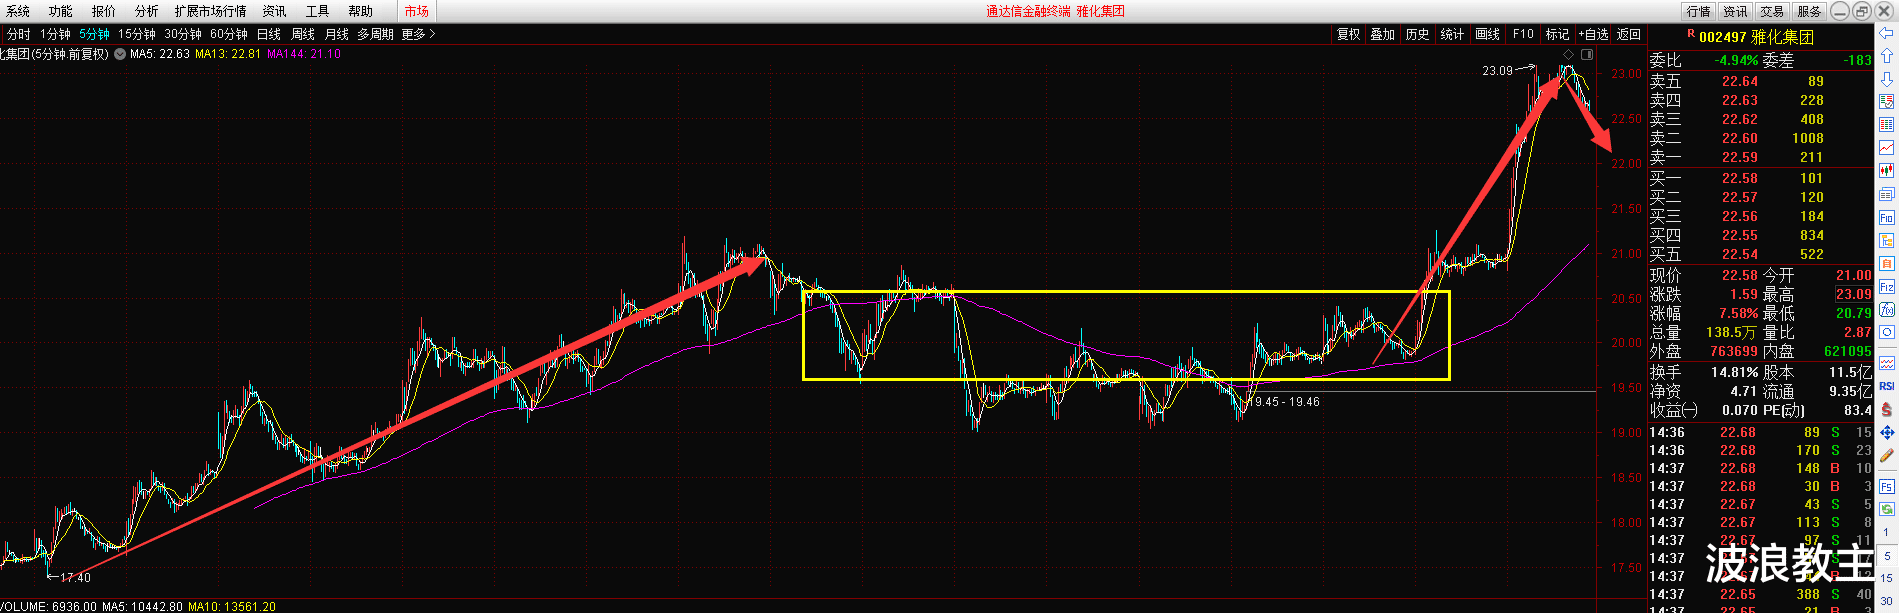Select period 30 in right sidebar
The height and width of the screenshot is (613, 1899).
pyautogui.click(x=1886, y=601)
